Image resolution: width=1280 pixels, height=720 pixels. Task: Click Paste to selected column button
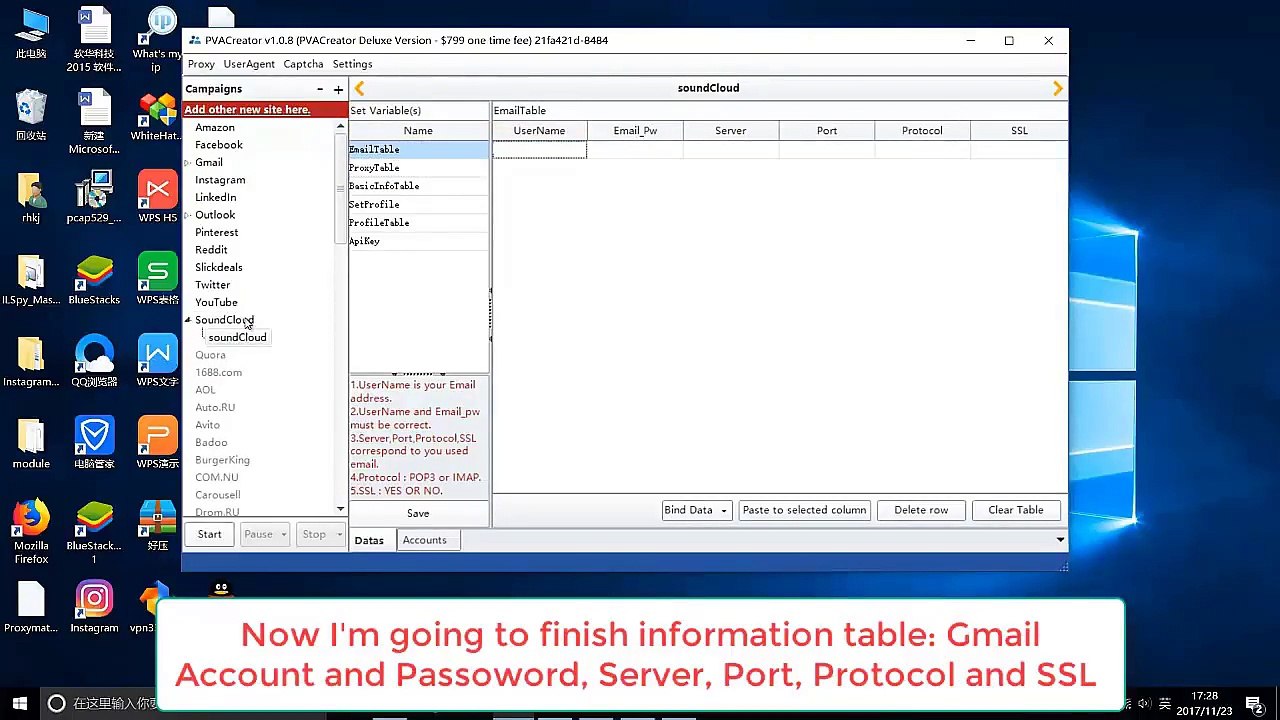point(804,510)
